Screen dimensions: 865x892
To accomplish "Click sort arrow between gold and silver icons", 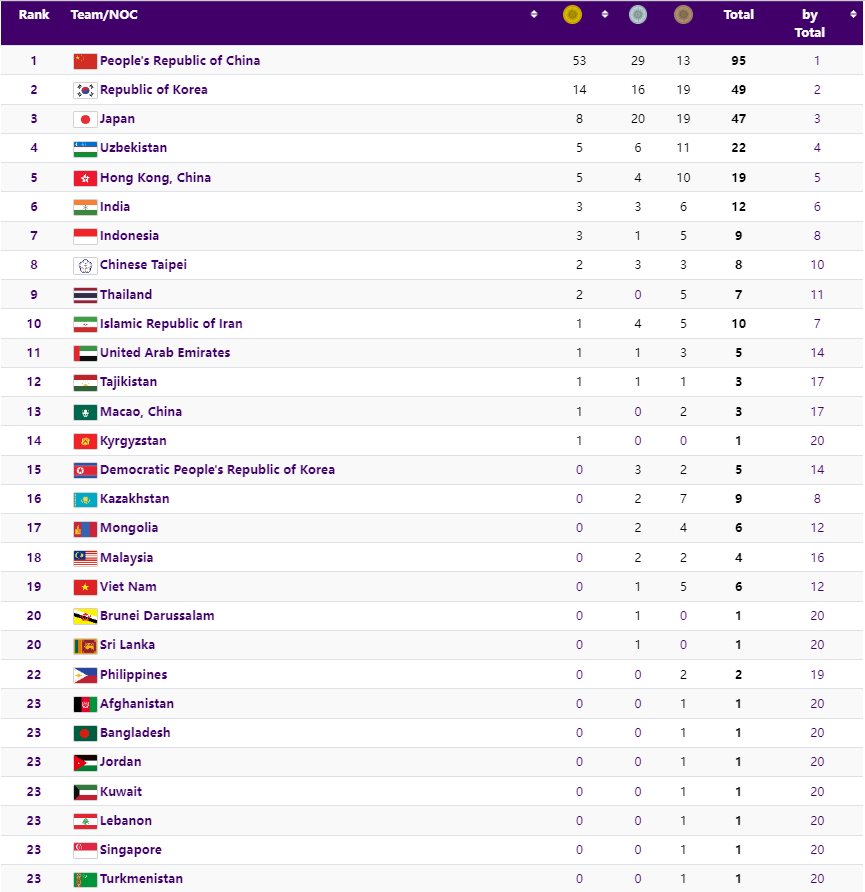I will tap(605, 14).
